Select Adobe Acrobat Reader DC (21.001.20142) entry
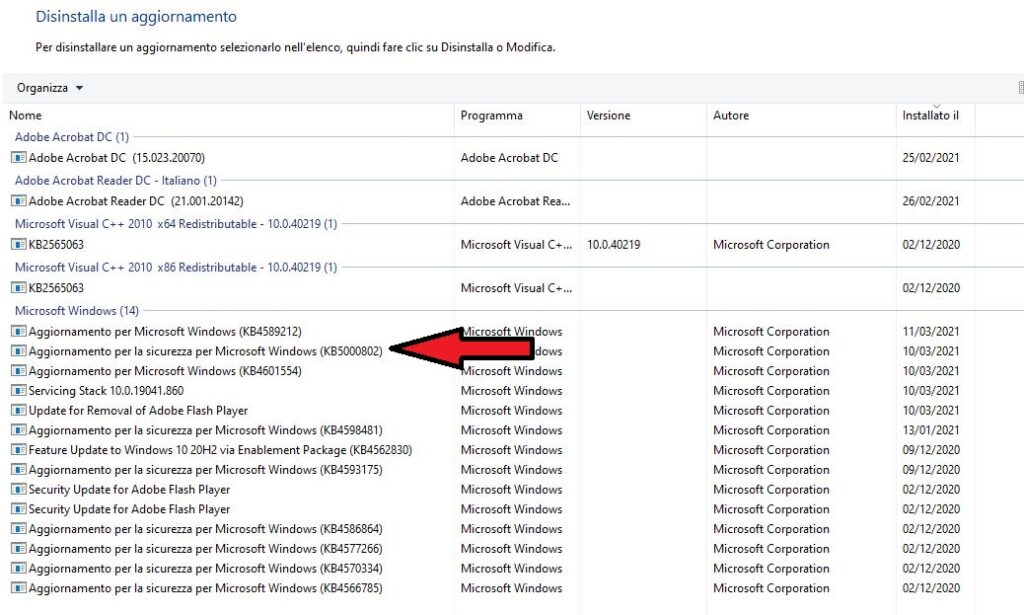Screen dimensions: 1024x615 point(136,201)
